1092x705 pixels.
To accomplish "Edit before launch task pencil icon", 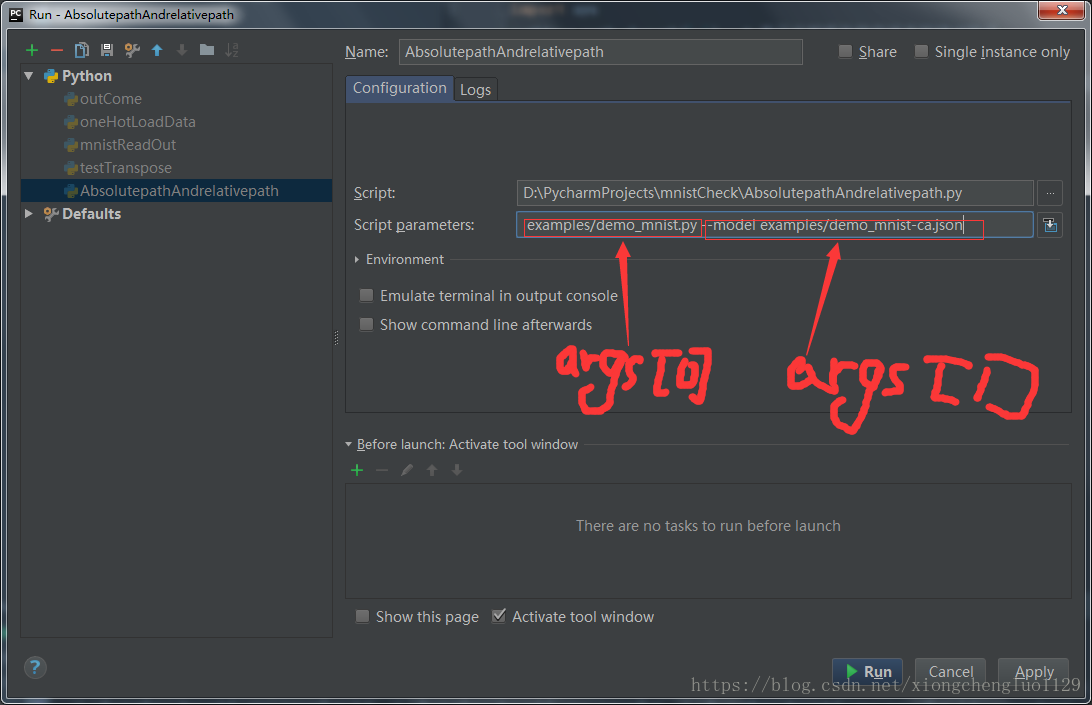I will pyautogui.click(x=407, y=470).
